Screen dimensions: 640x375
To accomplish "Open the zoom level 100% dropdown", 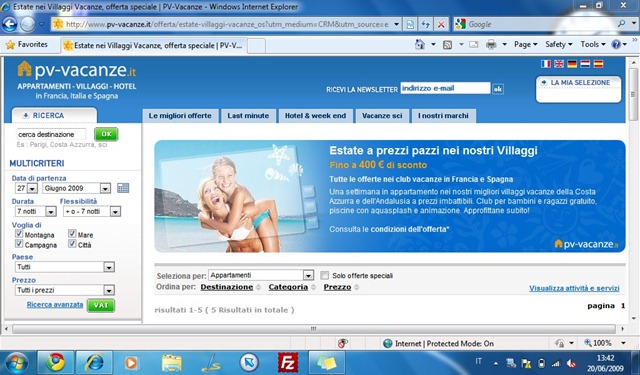I will pos(623,343).
